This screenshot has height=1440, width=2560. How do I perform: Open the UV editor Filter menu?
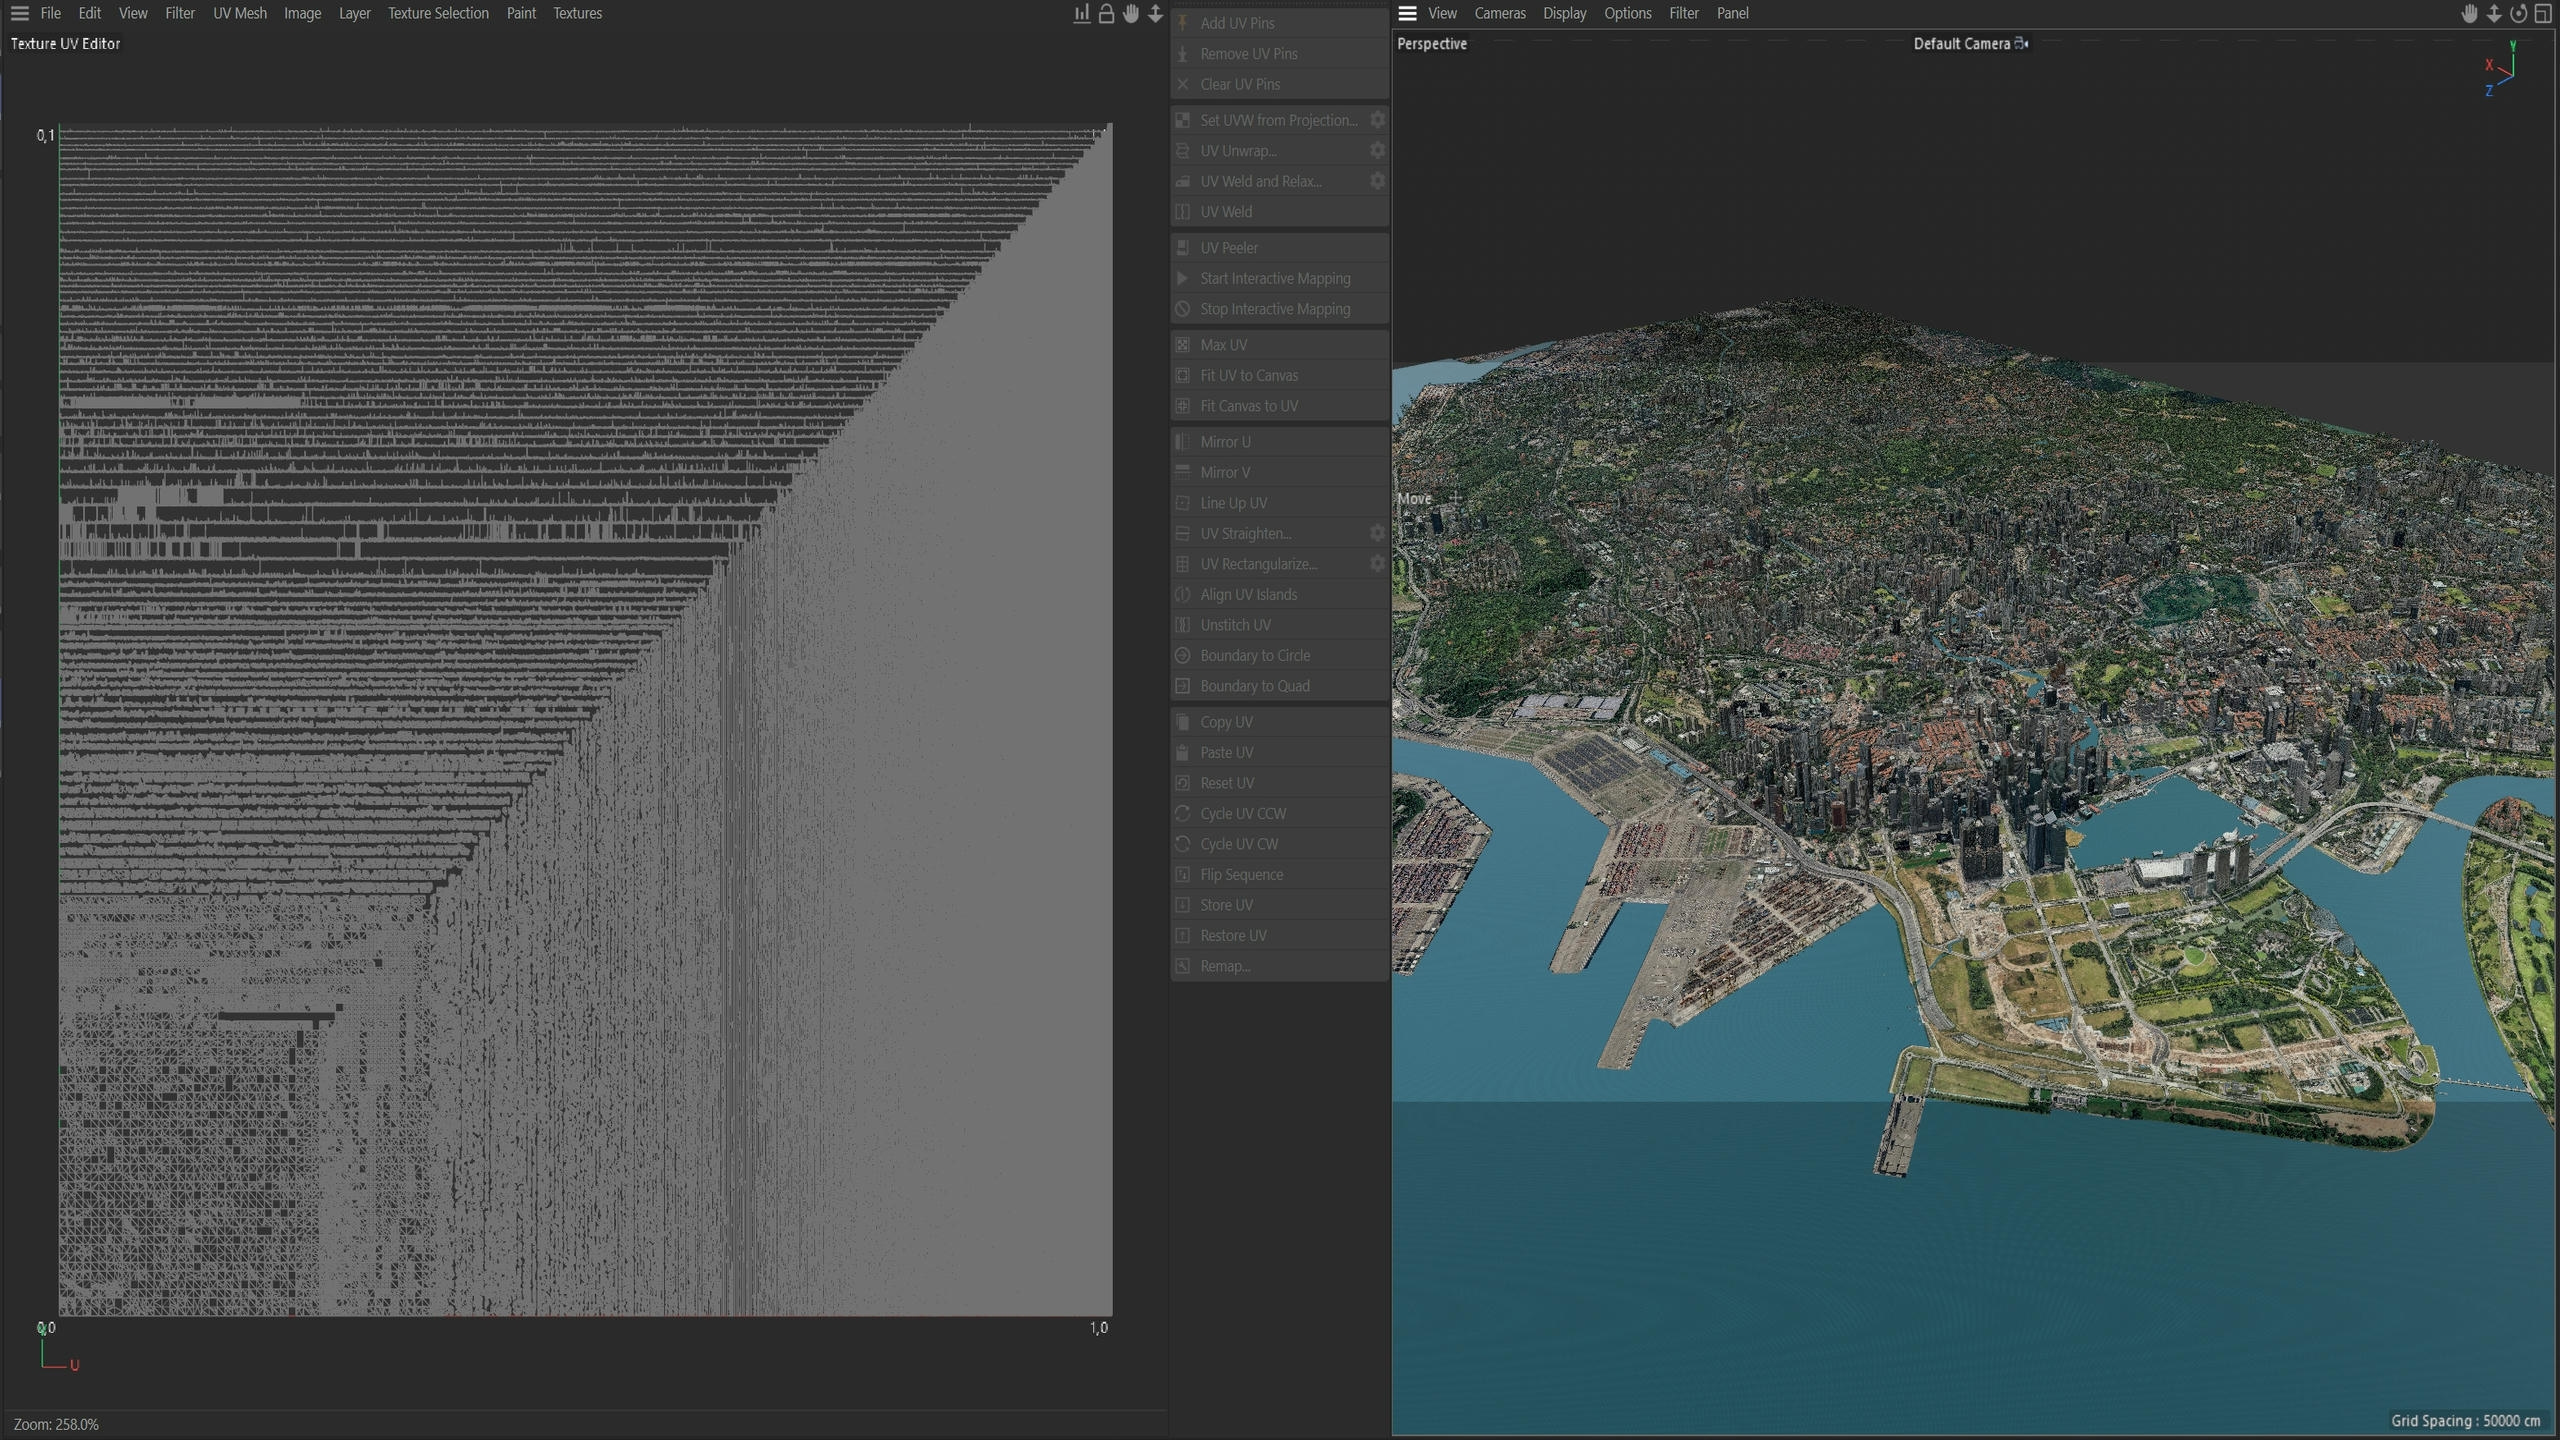pyautogui.click(x=180, y=13)
